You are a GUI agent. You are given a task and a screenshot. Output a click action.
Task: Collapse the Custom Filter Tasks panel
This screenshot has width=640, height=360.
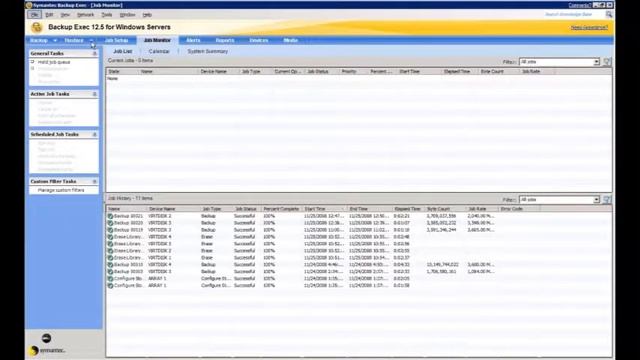tap(95, 181)
